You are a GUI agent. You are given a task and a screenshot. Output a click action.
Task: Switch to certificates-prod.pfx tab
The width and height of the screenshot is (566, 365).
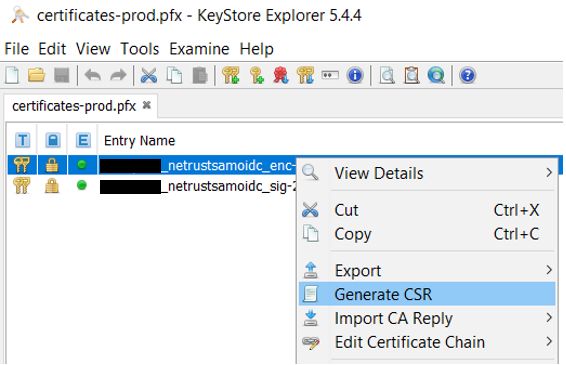pyautogui.click(x=74, y=106)
